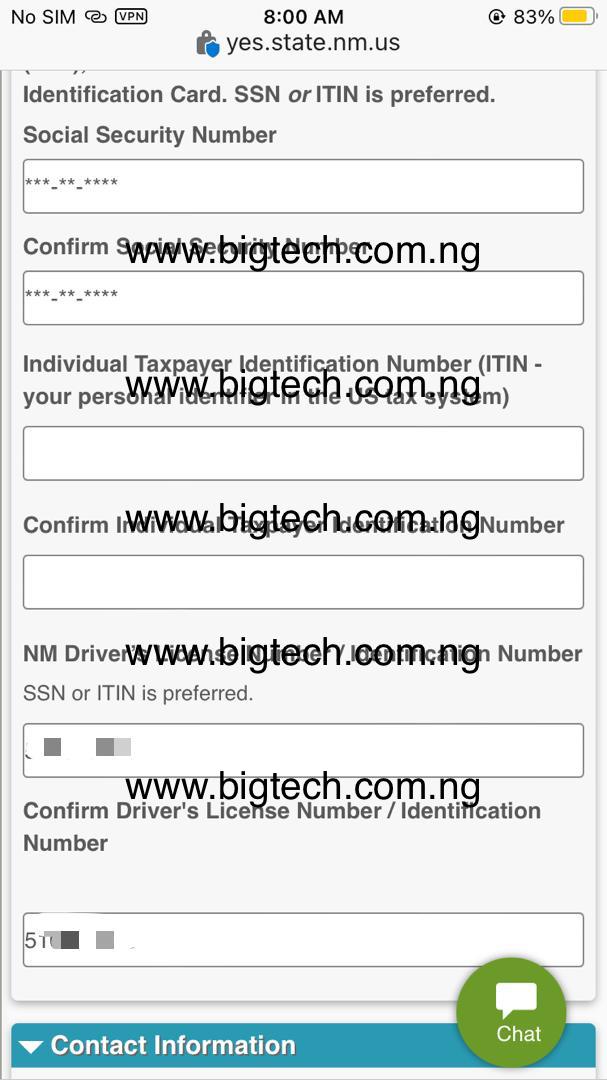Select the Individual Taxpayer Identification Number field
Viewport: 607px width, 1080px height.
(x=303, y=453)
